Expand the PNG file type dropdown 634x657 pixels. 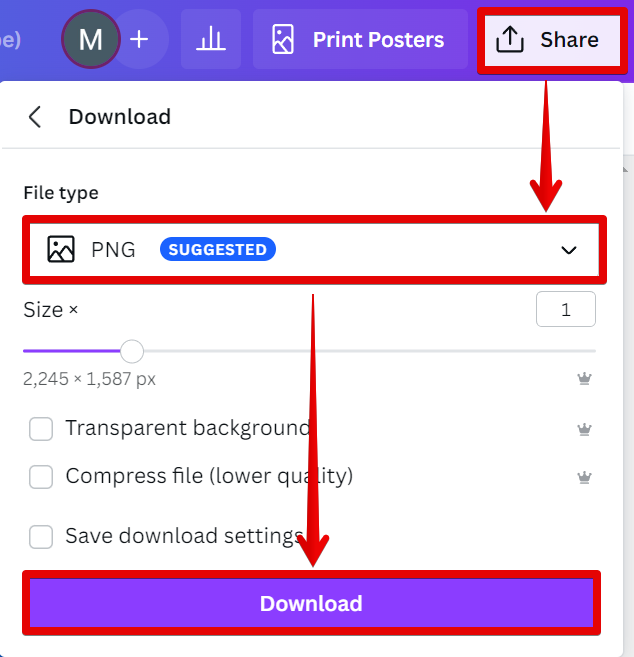312,249
